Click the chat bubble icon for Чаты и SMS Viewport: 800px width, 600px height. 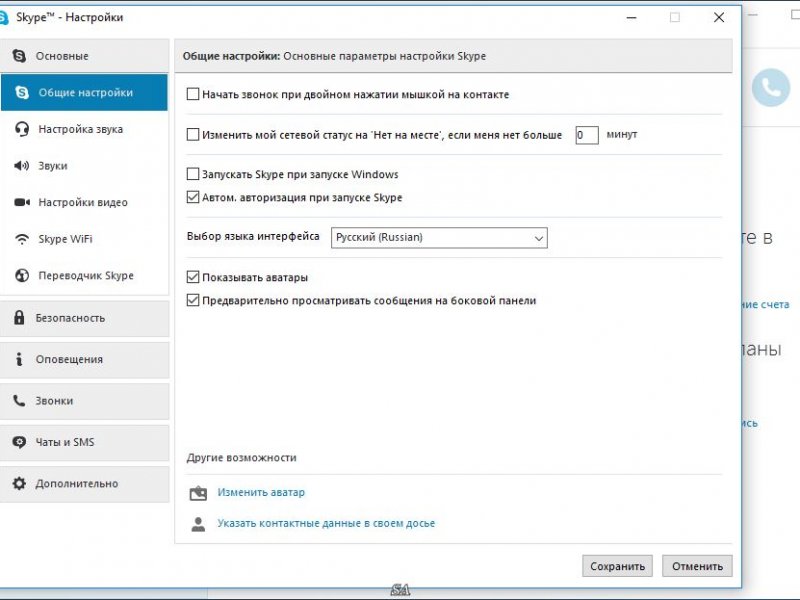pos(19,442)
